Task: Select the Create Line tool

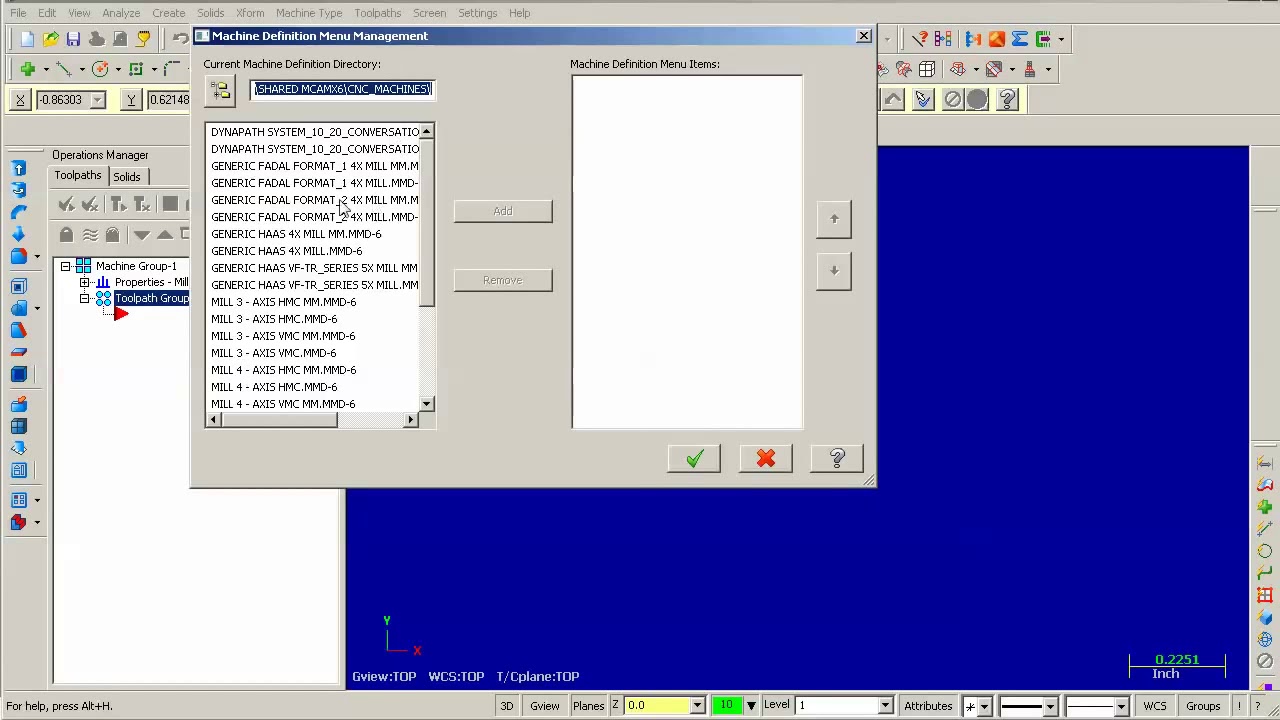Action: click(64, 69)
